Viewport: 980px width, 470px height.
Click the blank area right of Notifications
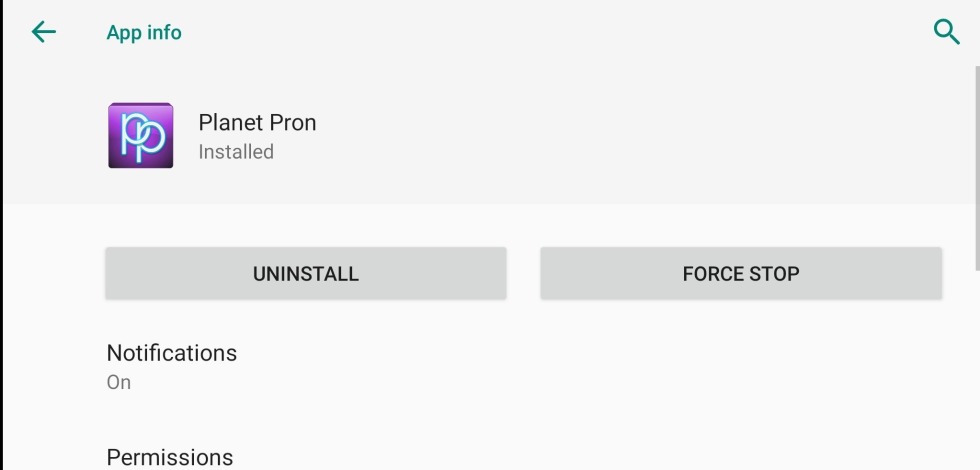point(600,366)
